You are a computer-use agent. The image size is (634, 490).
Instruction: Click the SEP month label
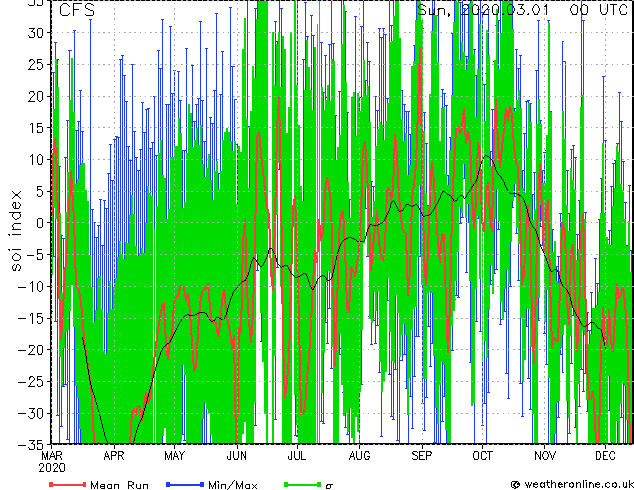(422, 456)
